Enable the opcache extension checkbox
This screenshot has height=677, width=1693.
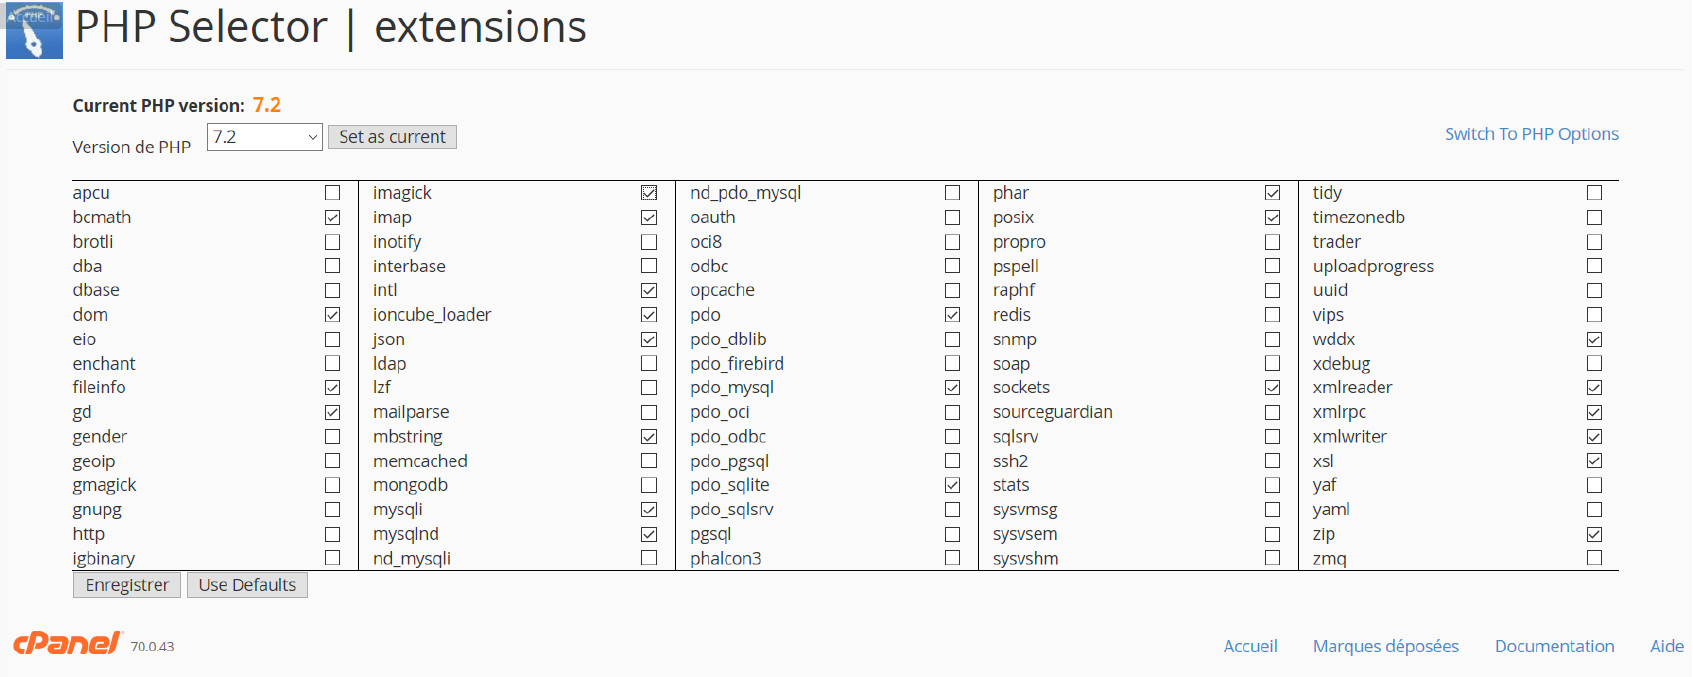(x=952, y=290)
